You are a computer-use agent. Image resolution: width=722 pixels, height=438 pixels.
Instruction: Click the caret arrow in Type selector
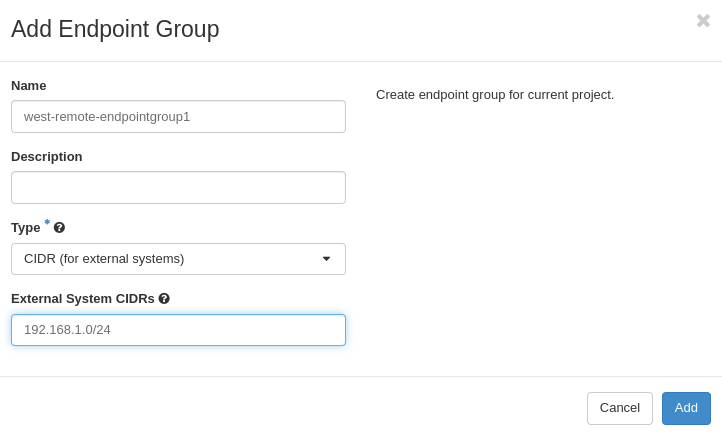tap(326, 259)
